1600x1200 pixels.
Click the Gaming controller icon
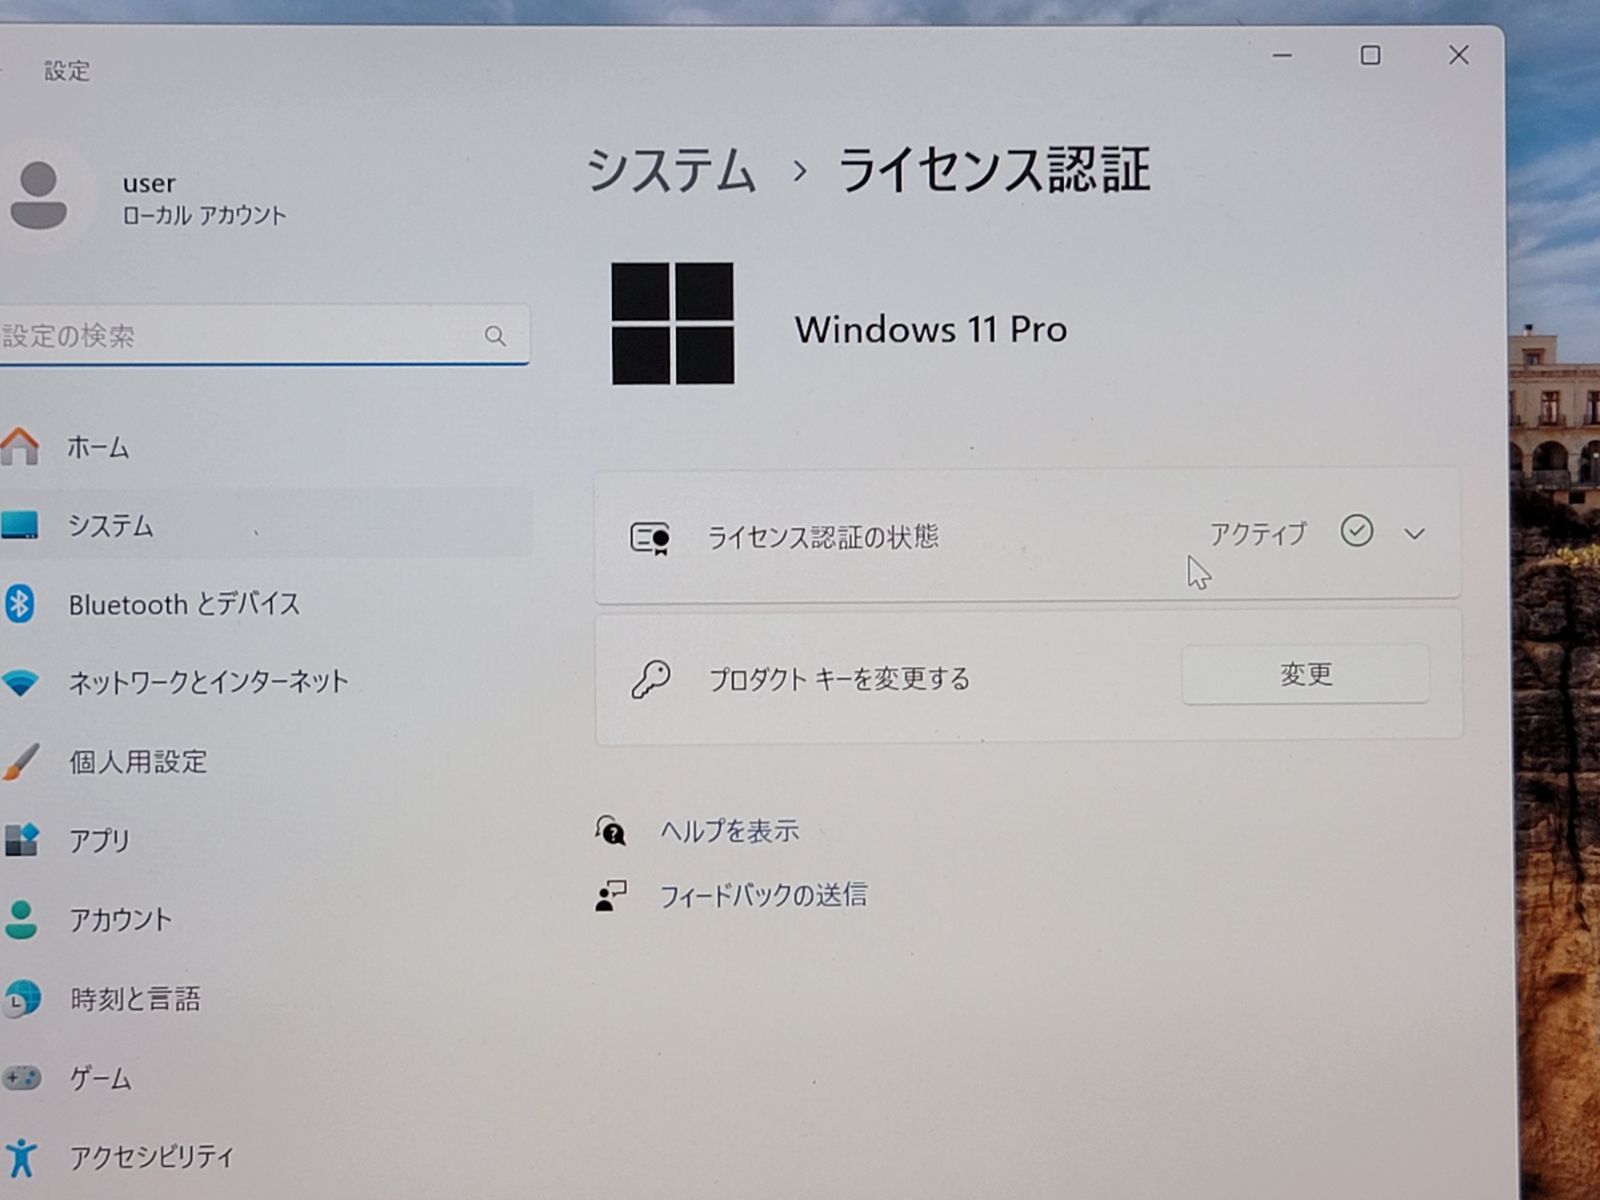point(21,1077)
